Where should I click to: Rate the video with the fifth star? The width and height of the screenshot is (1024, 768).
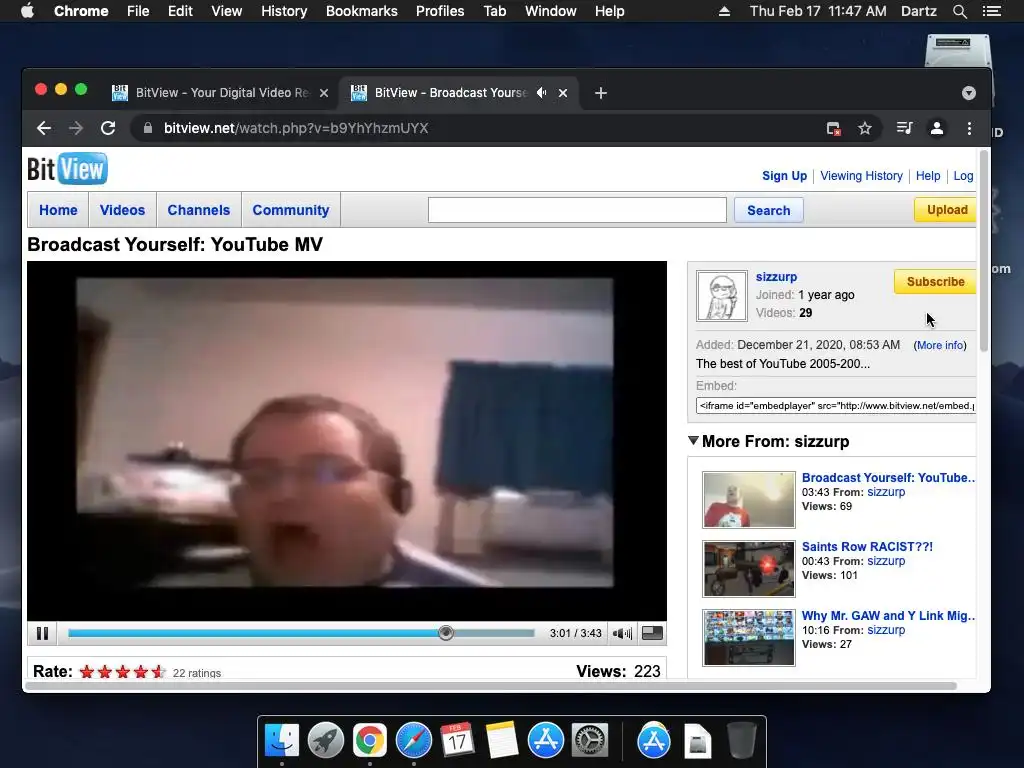tap(159, 672)
